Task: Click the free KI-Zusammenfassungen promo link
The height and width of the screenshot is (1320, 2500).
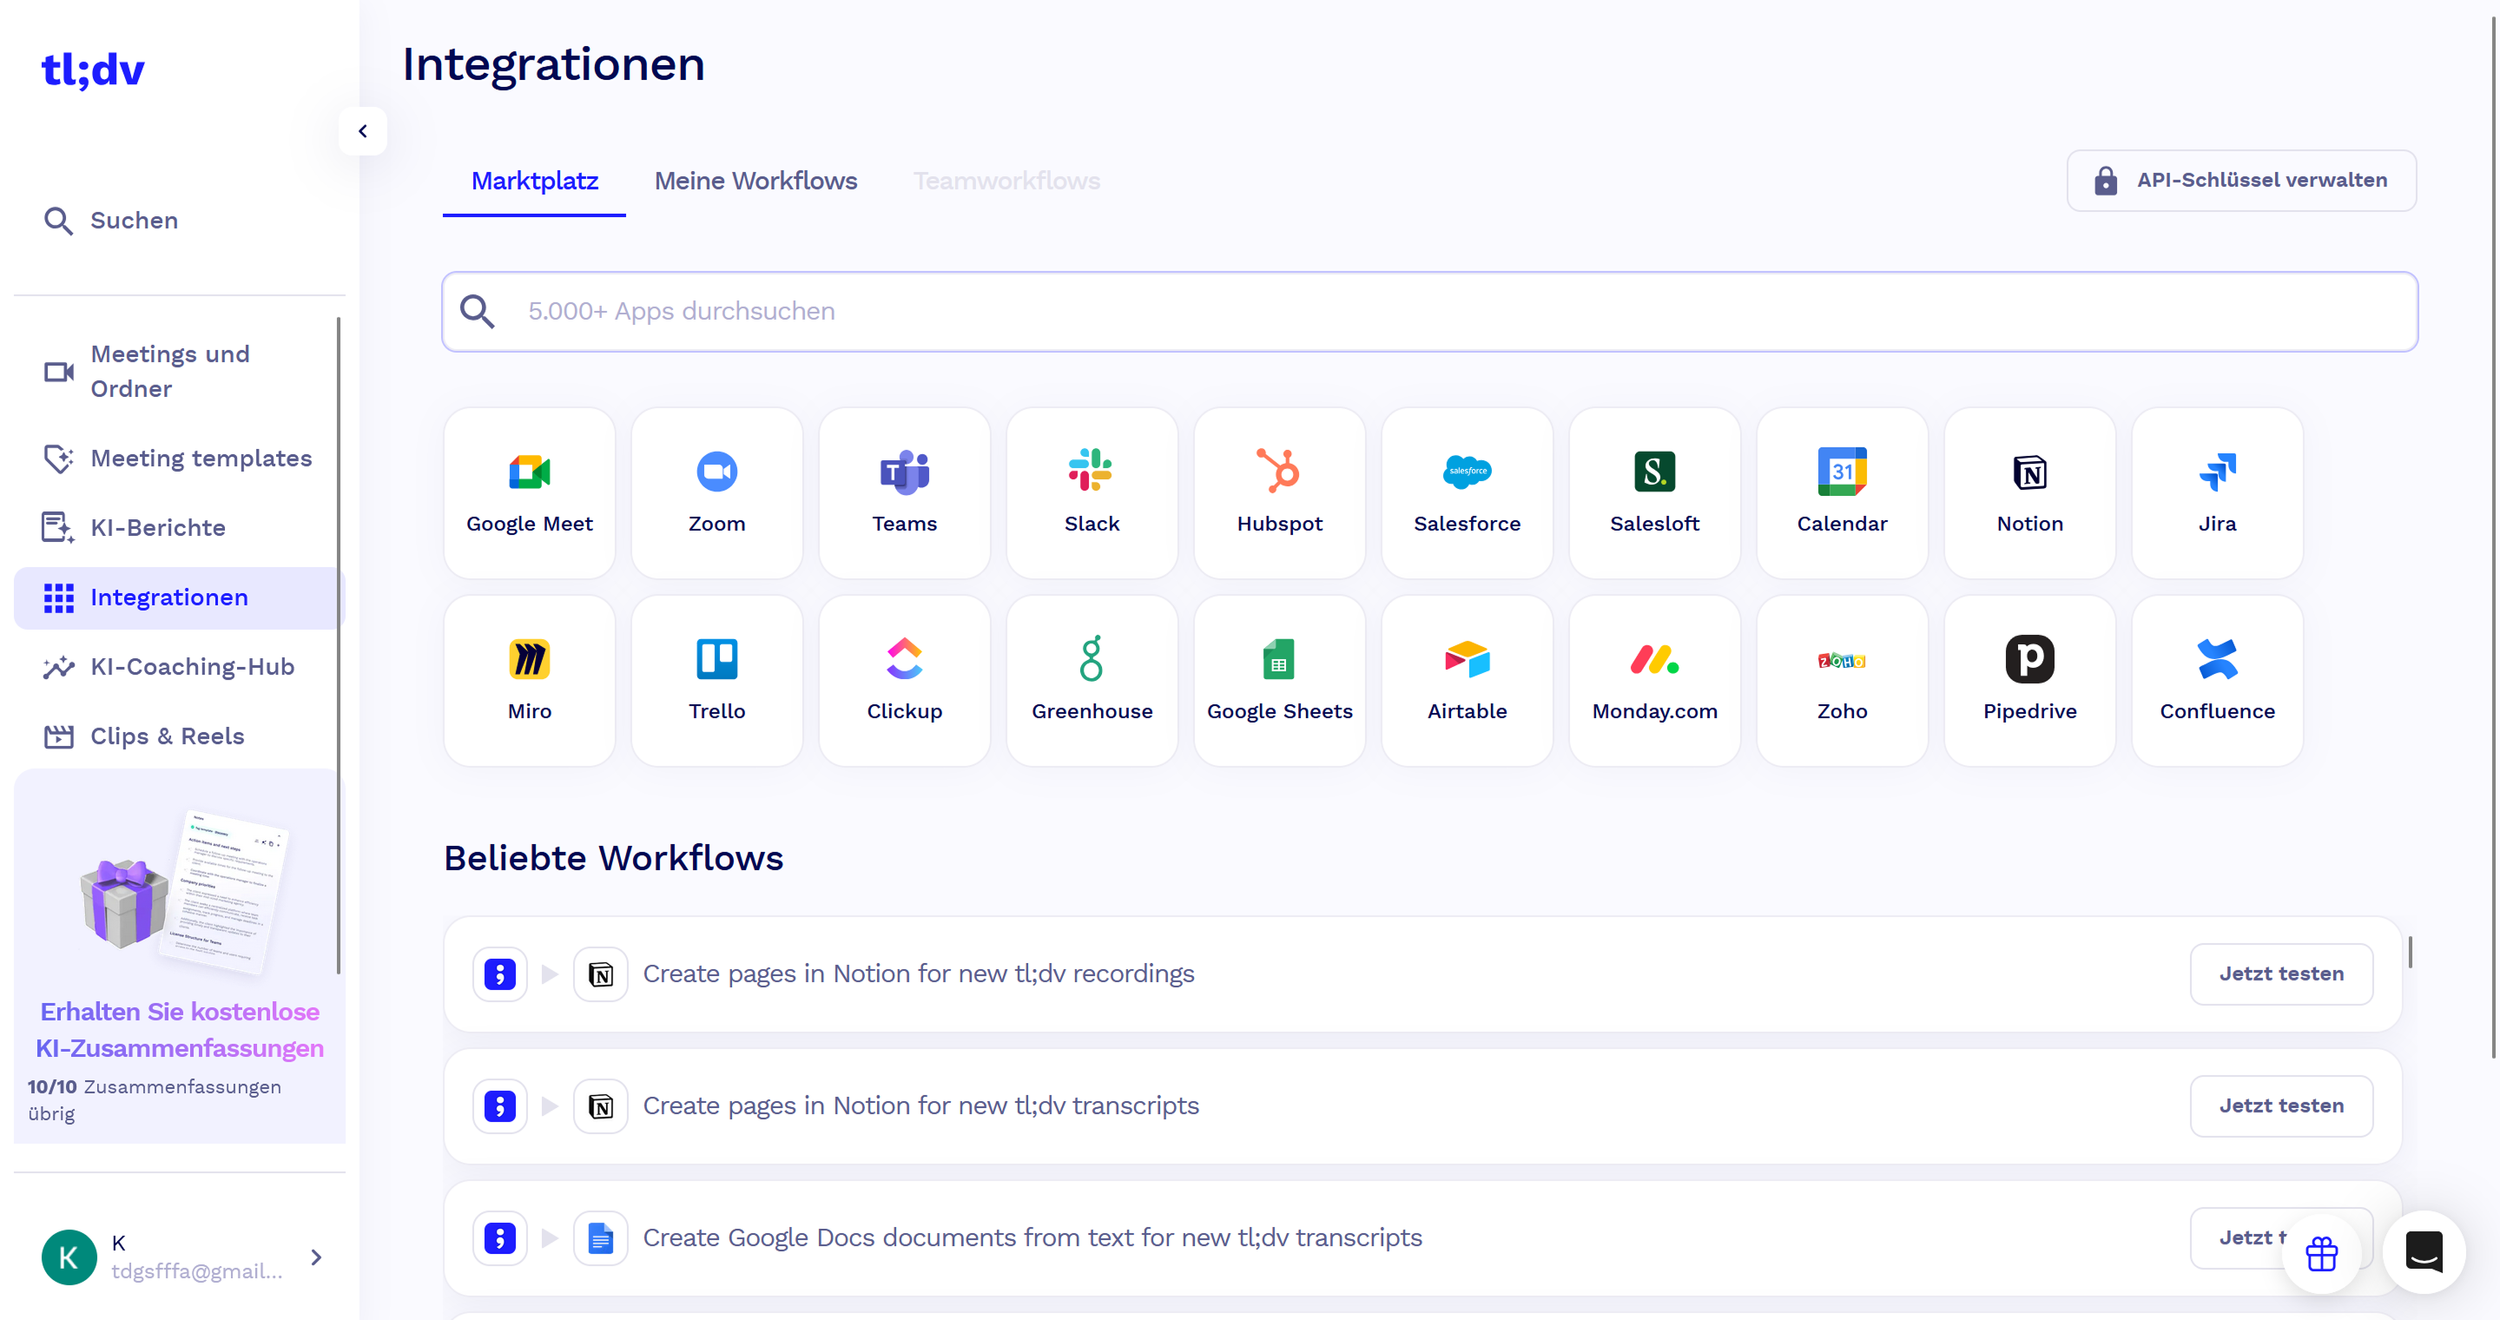Action: tap(180, 1030)
